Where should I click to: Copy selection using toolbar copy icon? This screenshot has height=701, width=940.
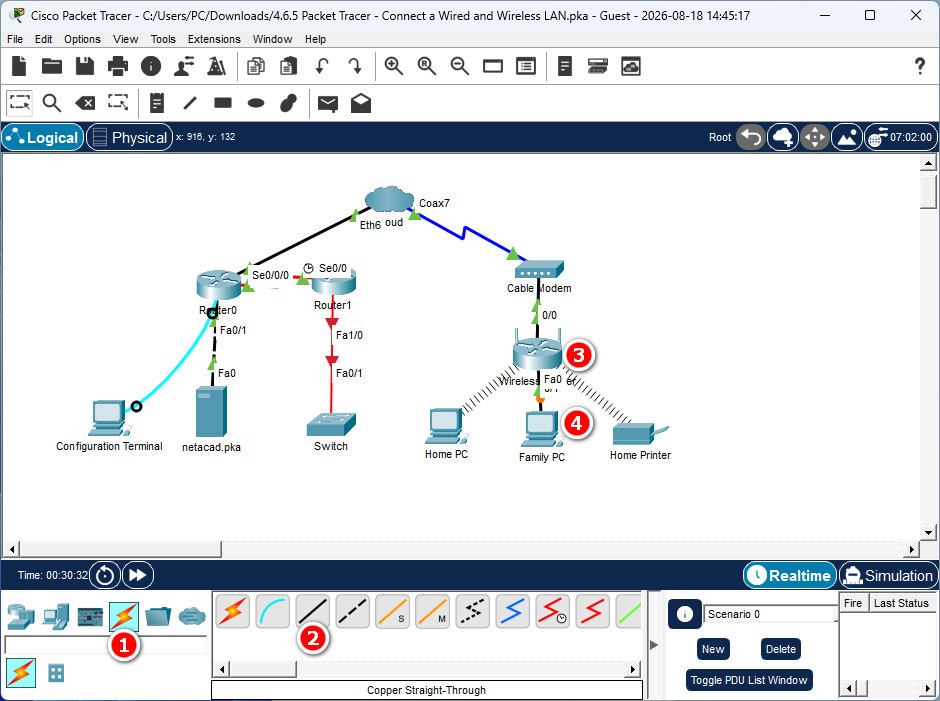click(256, 66)
